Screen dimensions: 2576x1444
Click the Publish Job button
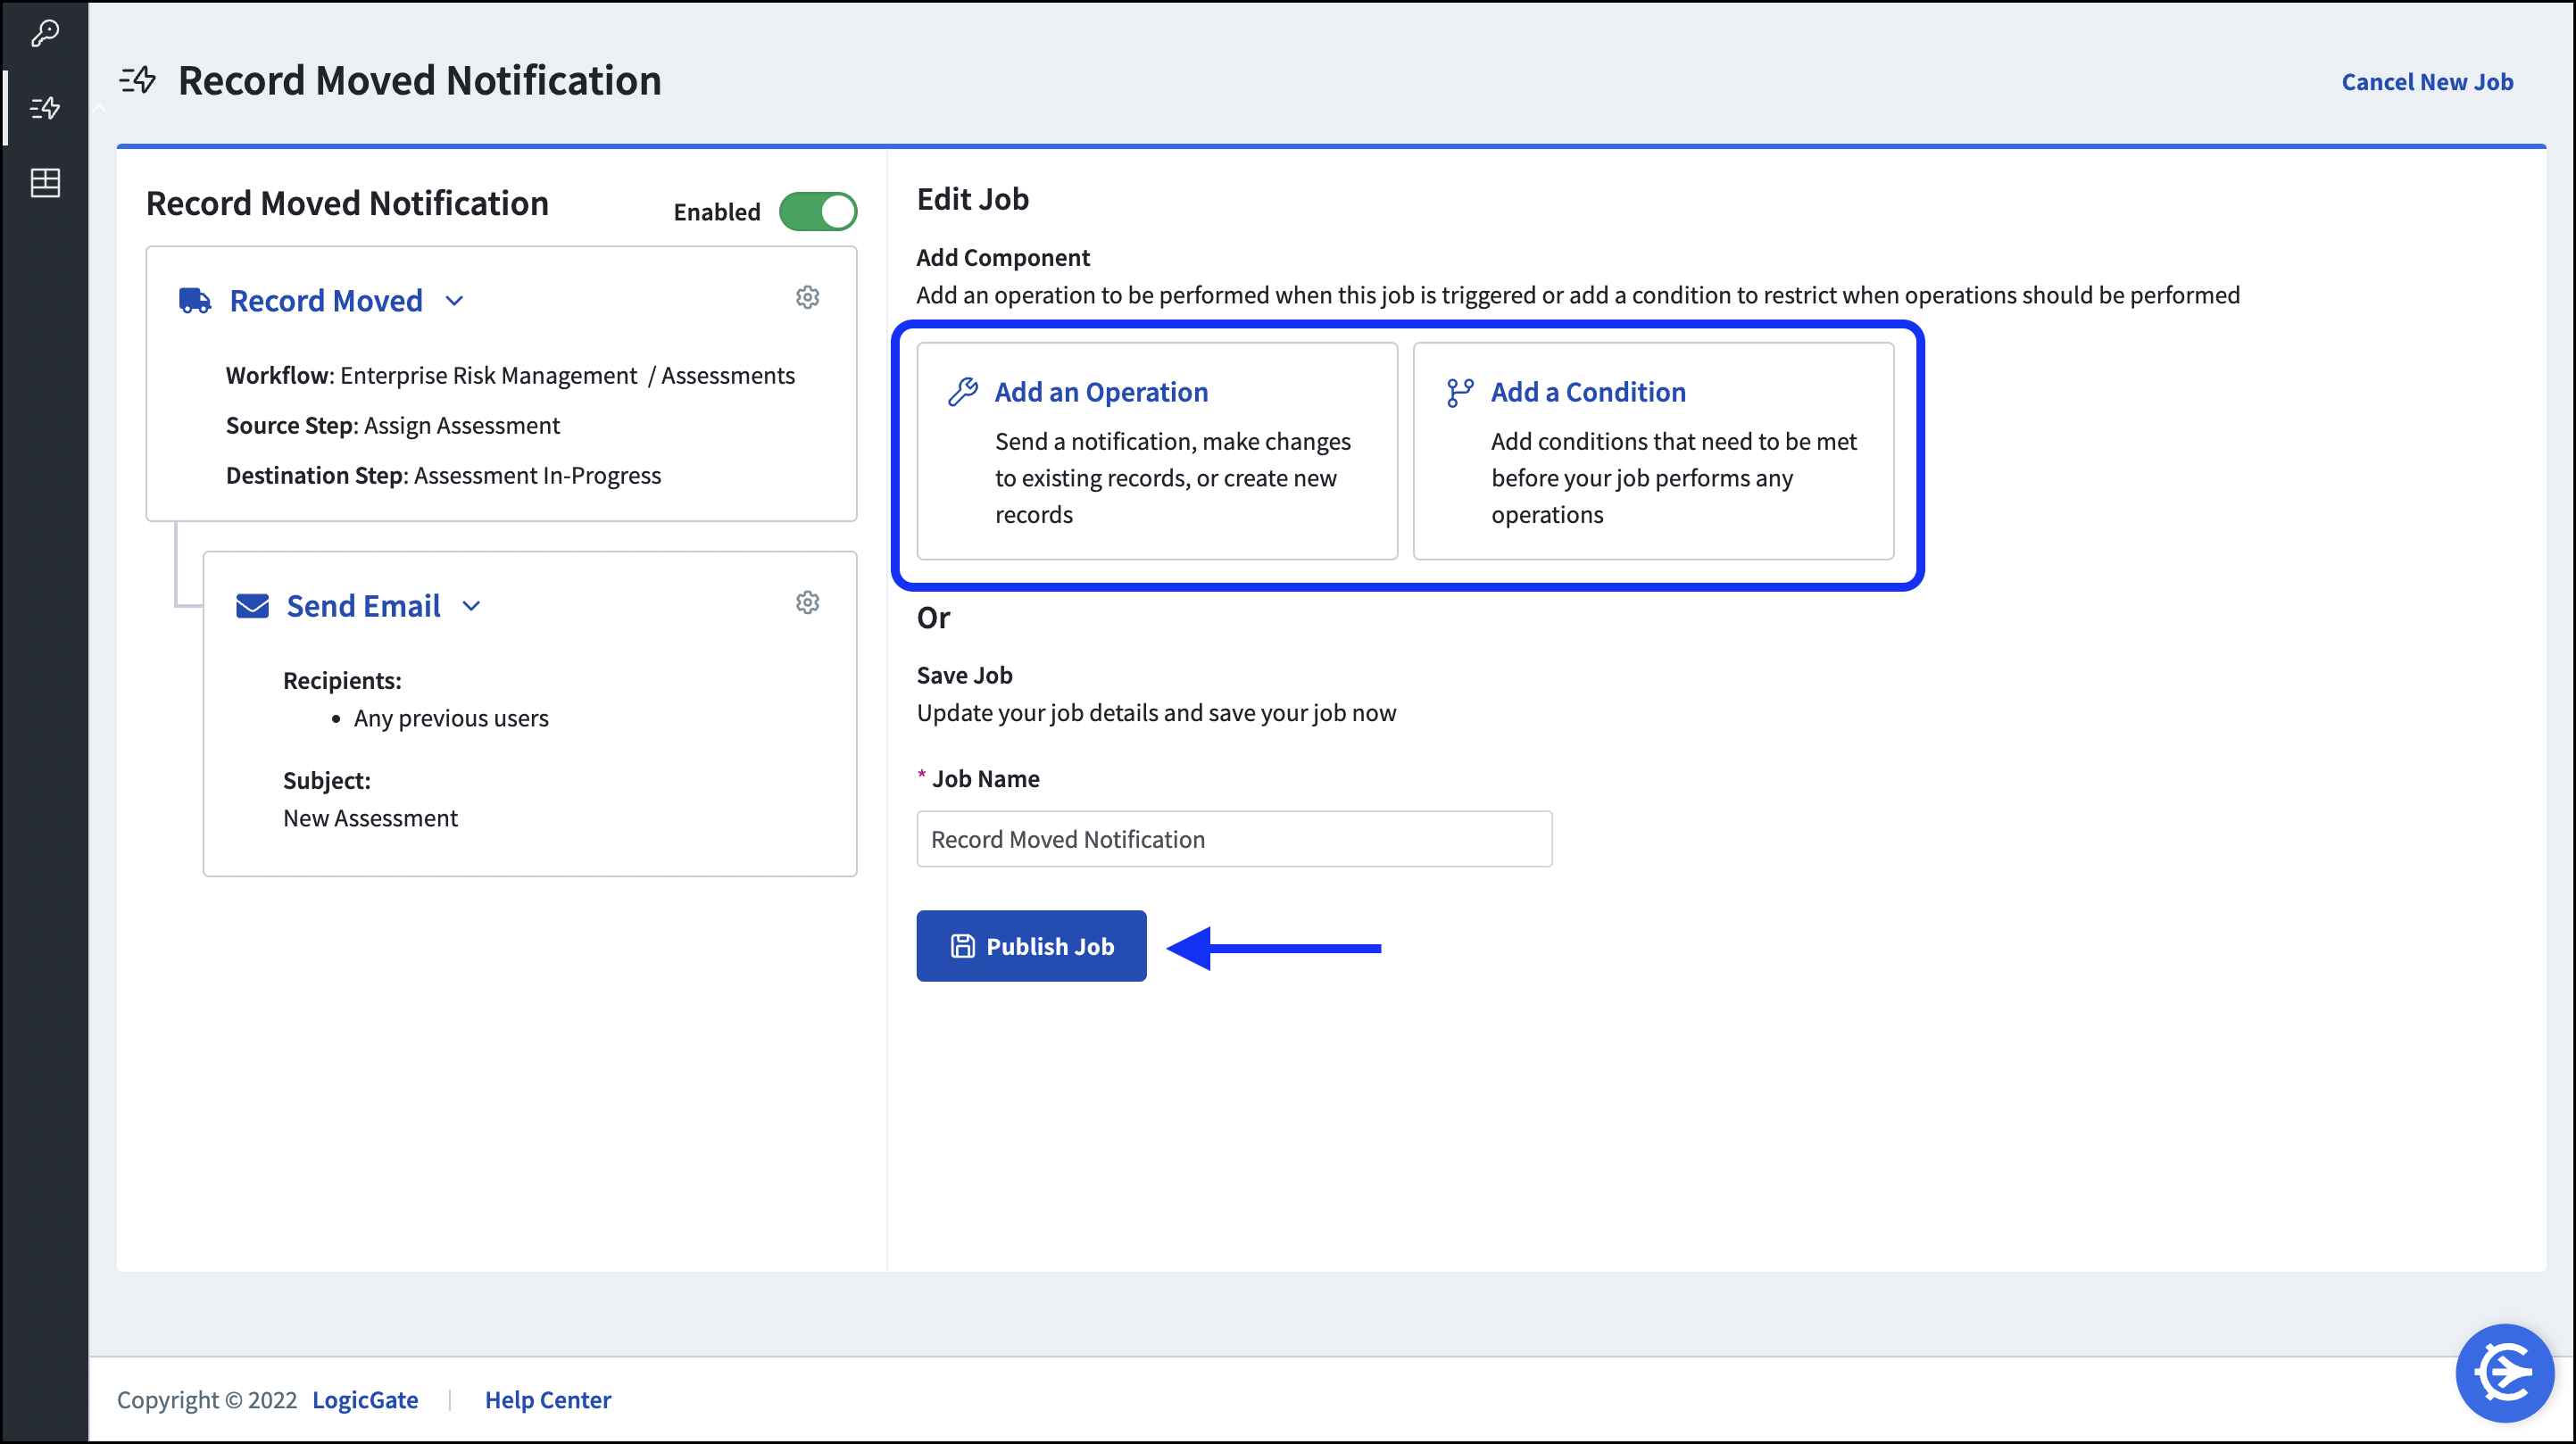point(1031,946)
